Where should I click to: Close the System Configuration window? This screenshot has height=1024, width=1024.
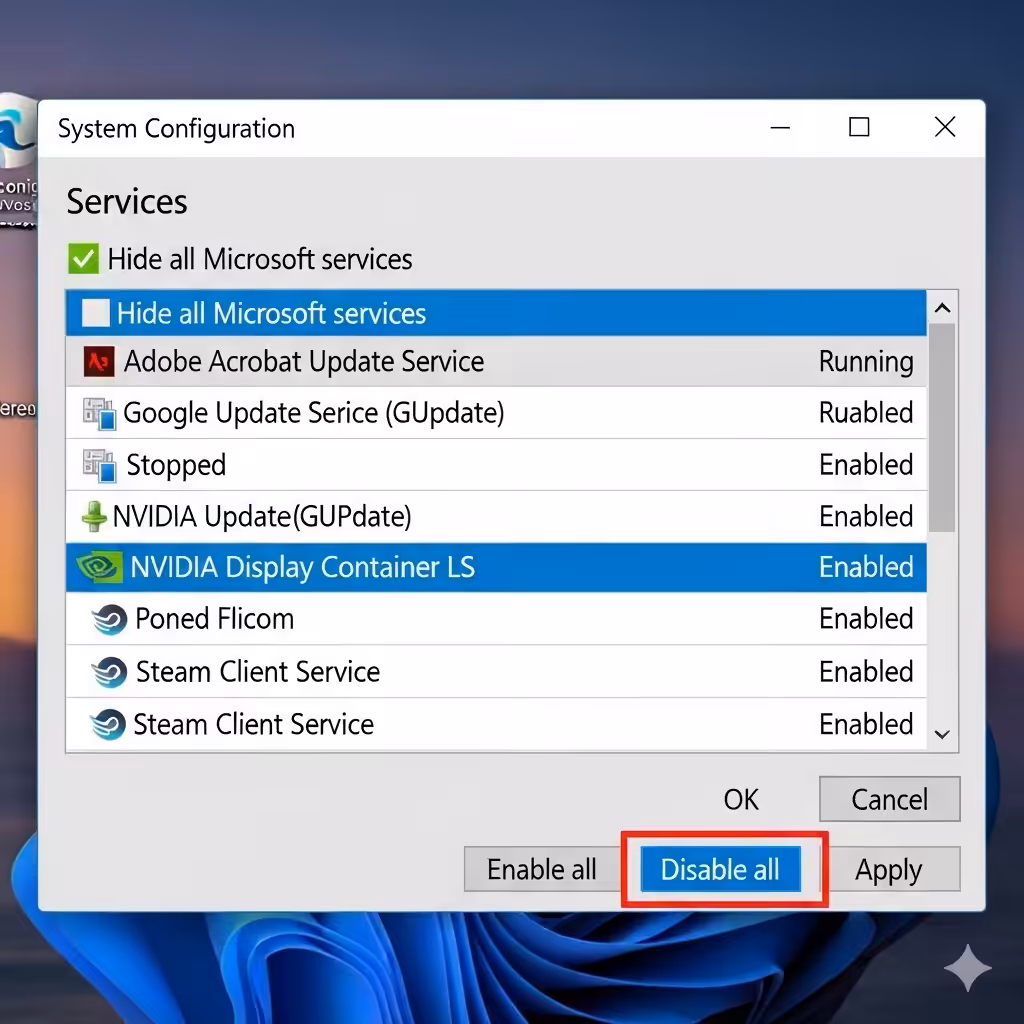(x=945, y=127)
